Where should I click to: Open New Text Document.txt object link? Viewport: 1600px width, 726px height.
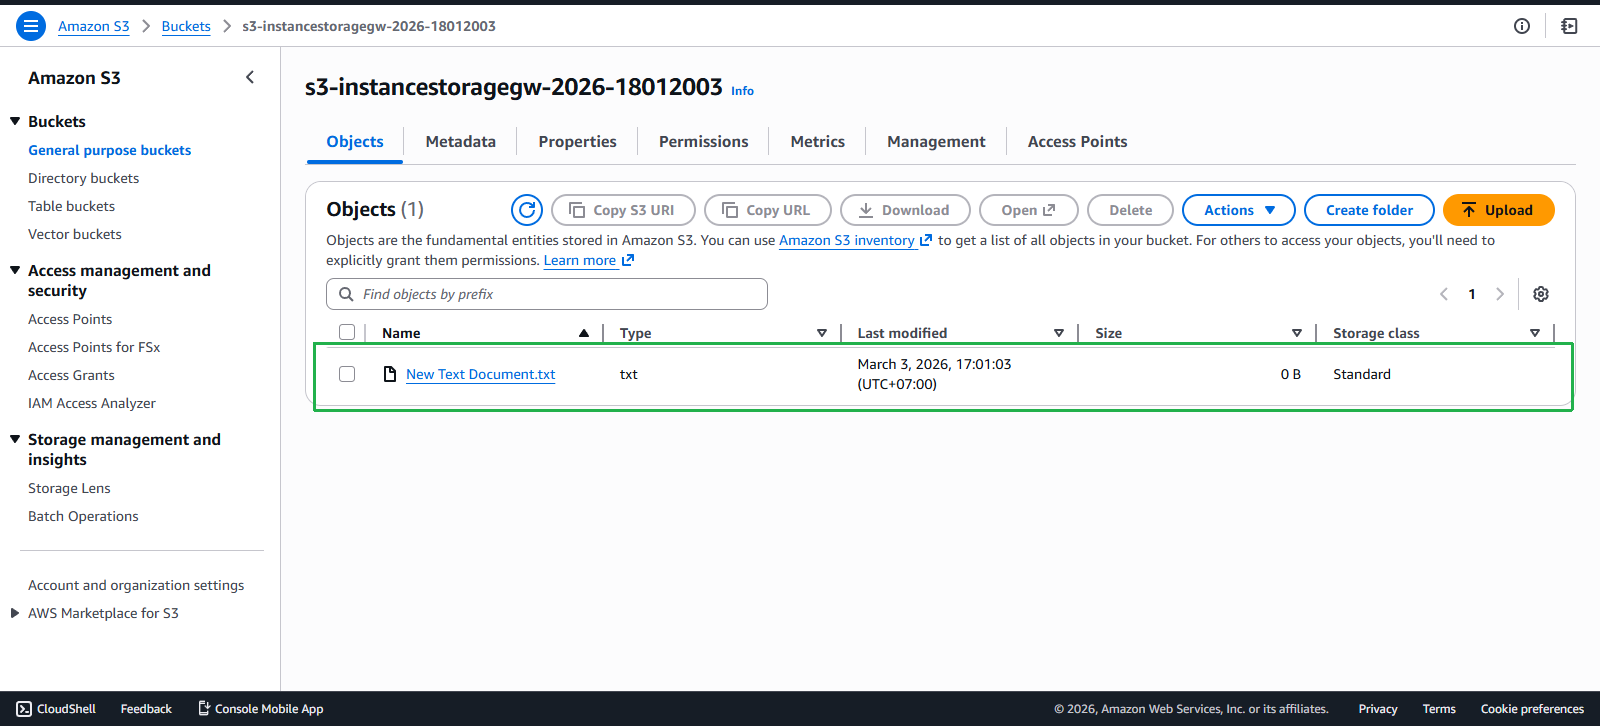point(481,374)
